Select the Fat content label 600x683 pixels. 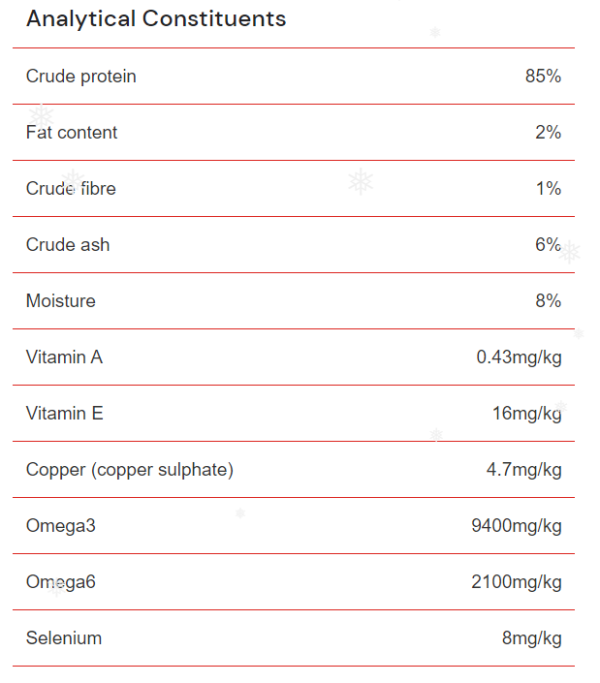coord(71,132)
